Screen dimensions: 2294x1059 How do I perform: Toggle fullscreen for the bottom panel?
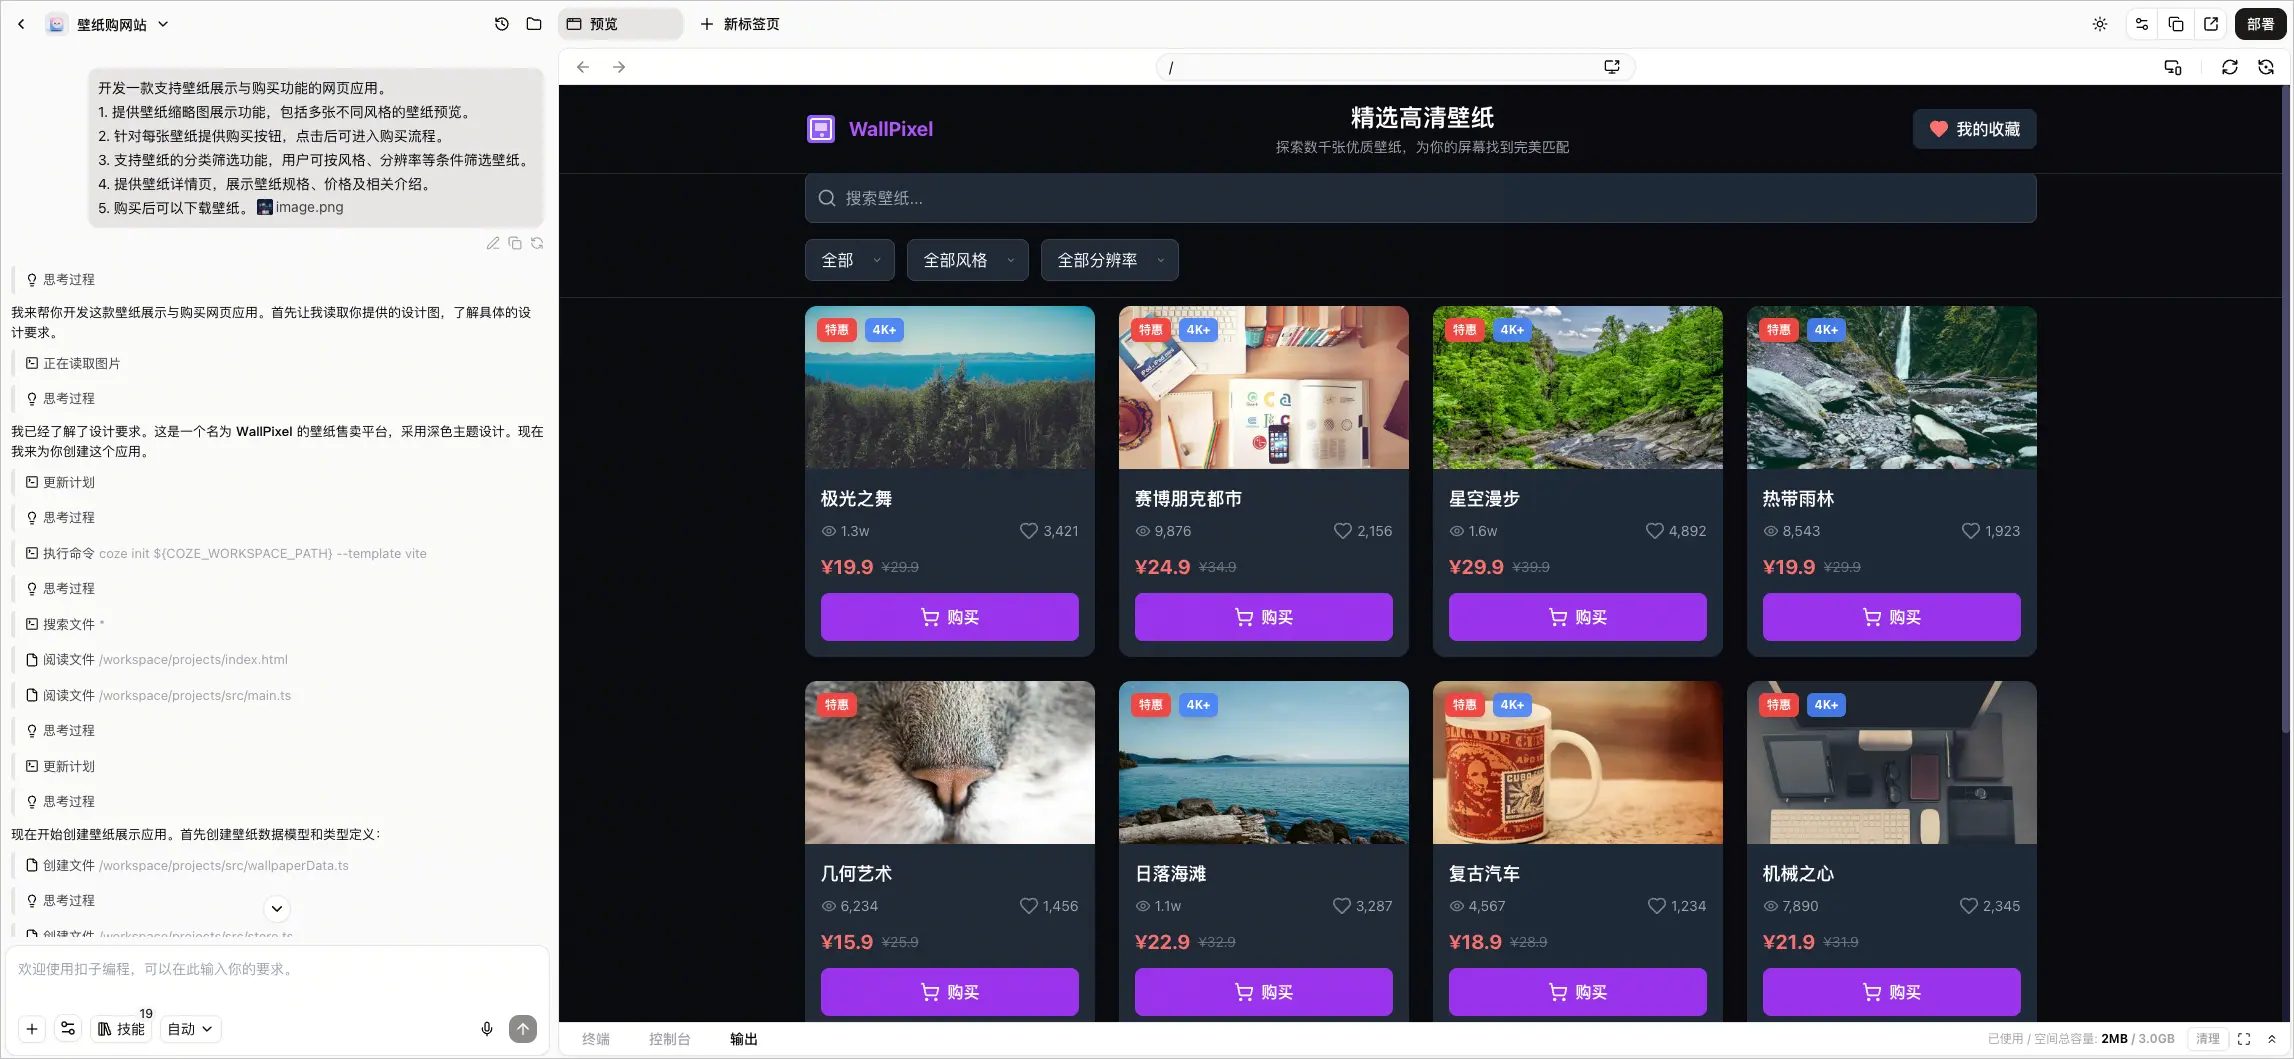click(x=2244, y=1039)
